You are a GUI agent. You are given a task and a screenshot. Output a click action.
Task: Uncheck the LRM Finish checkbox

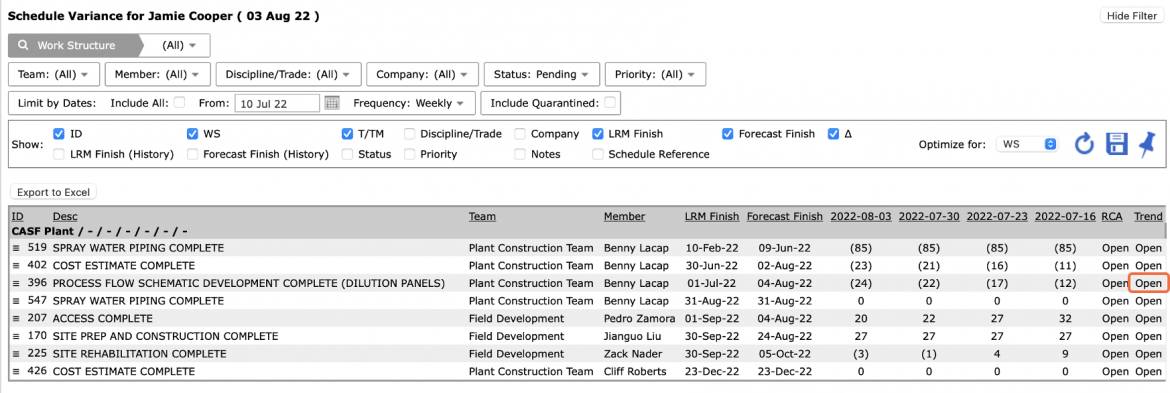coord(598,134)
